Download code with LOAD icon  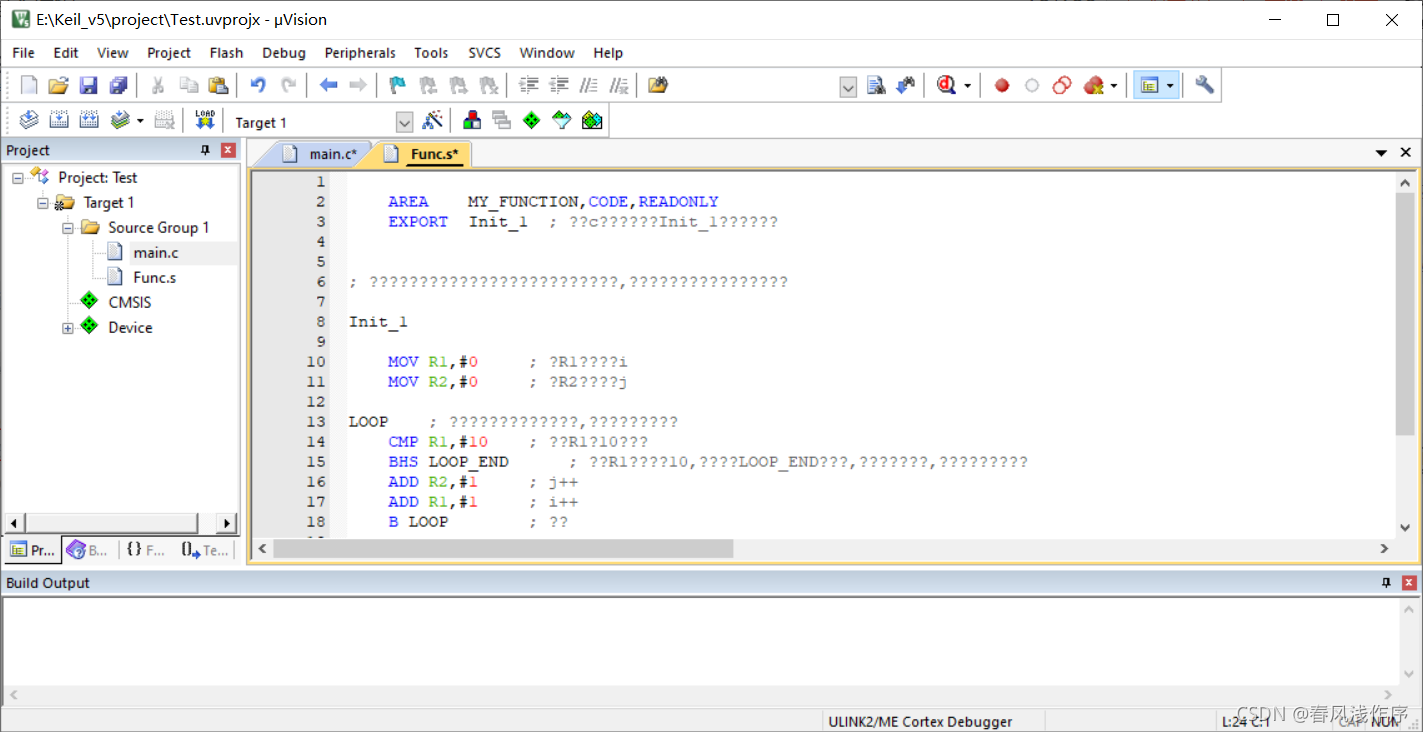[205, 121]
